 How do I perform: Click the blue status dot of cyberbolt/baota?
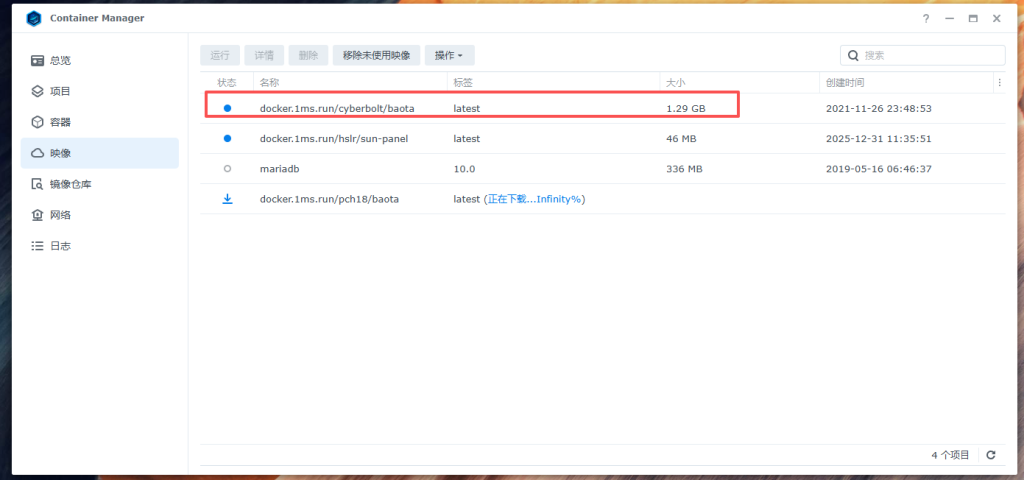click(227, 108)
